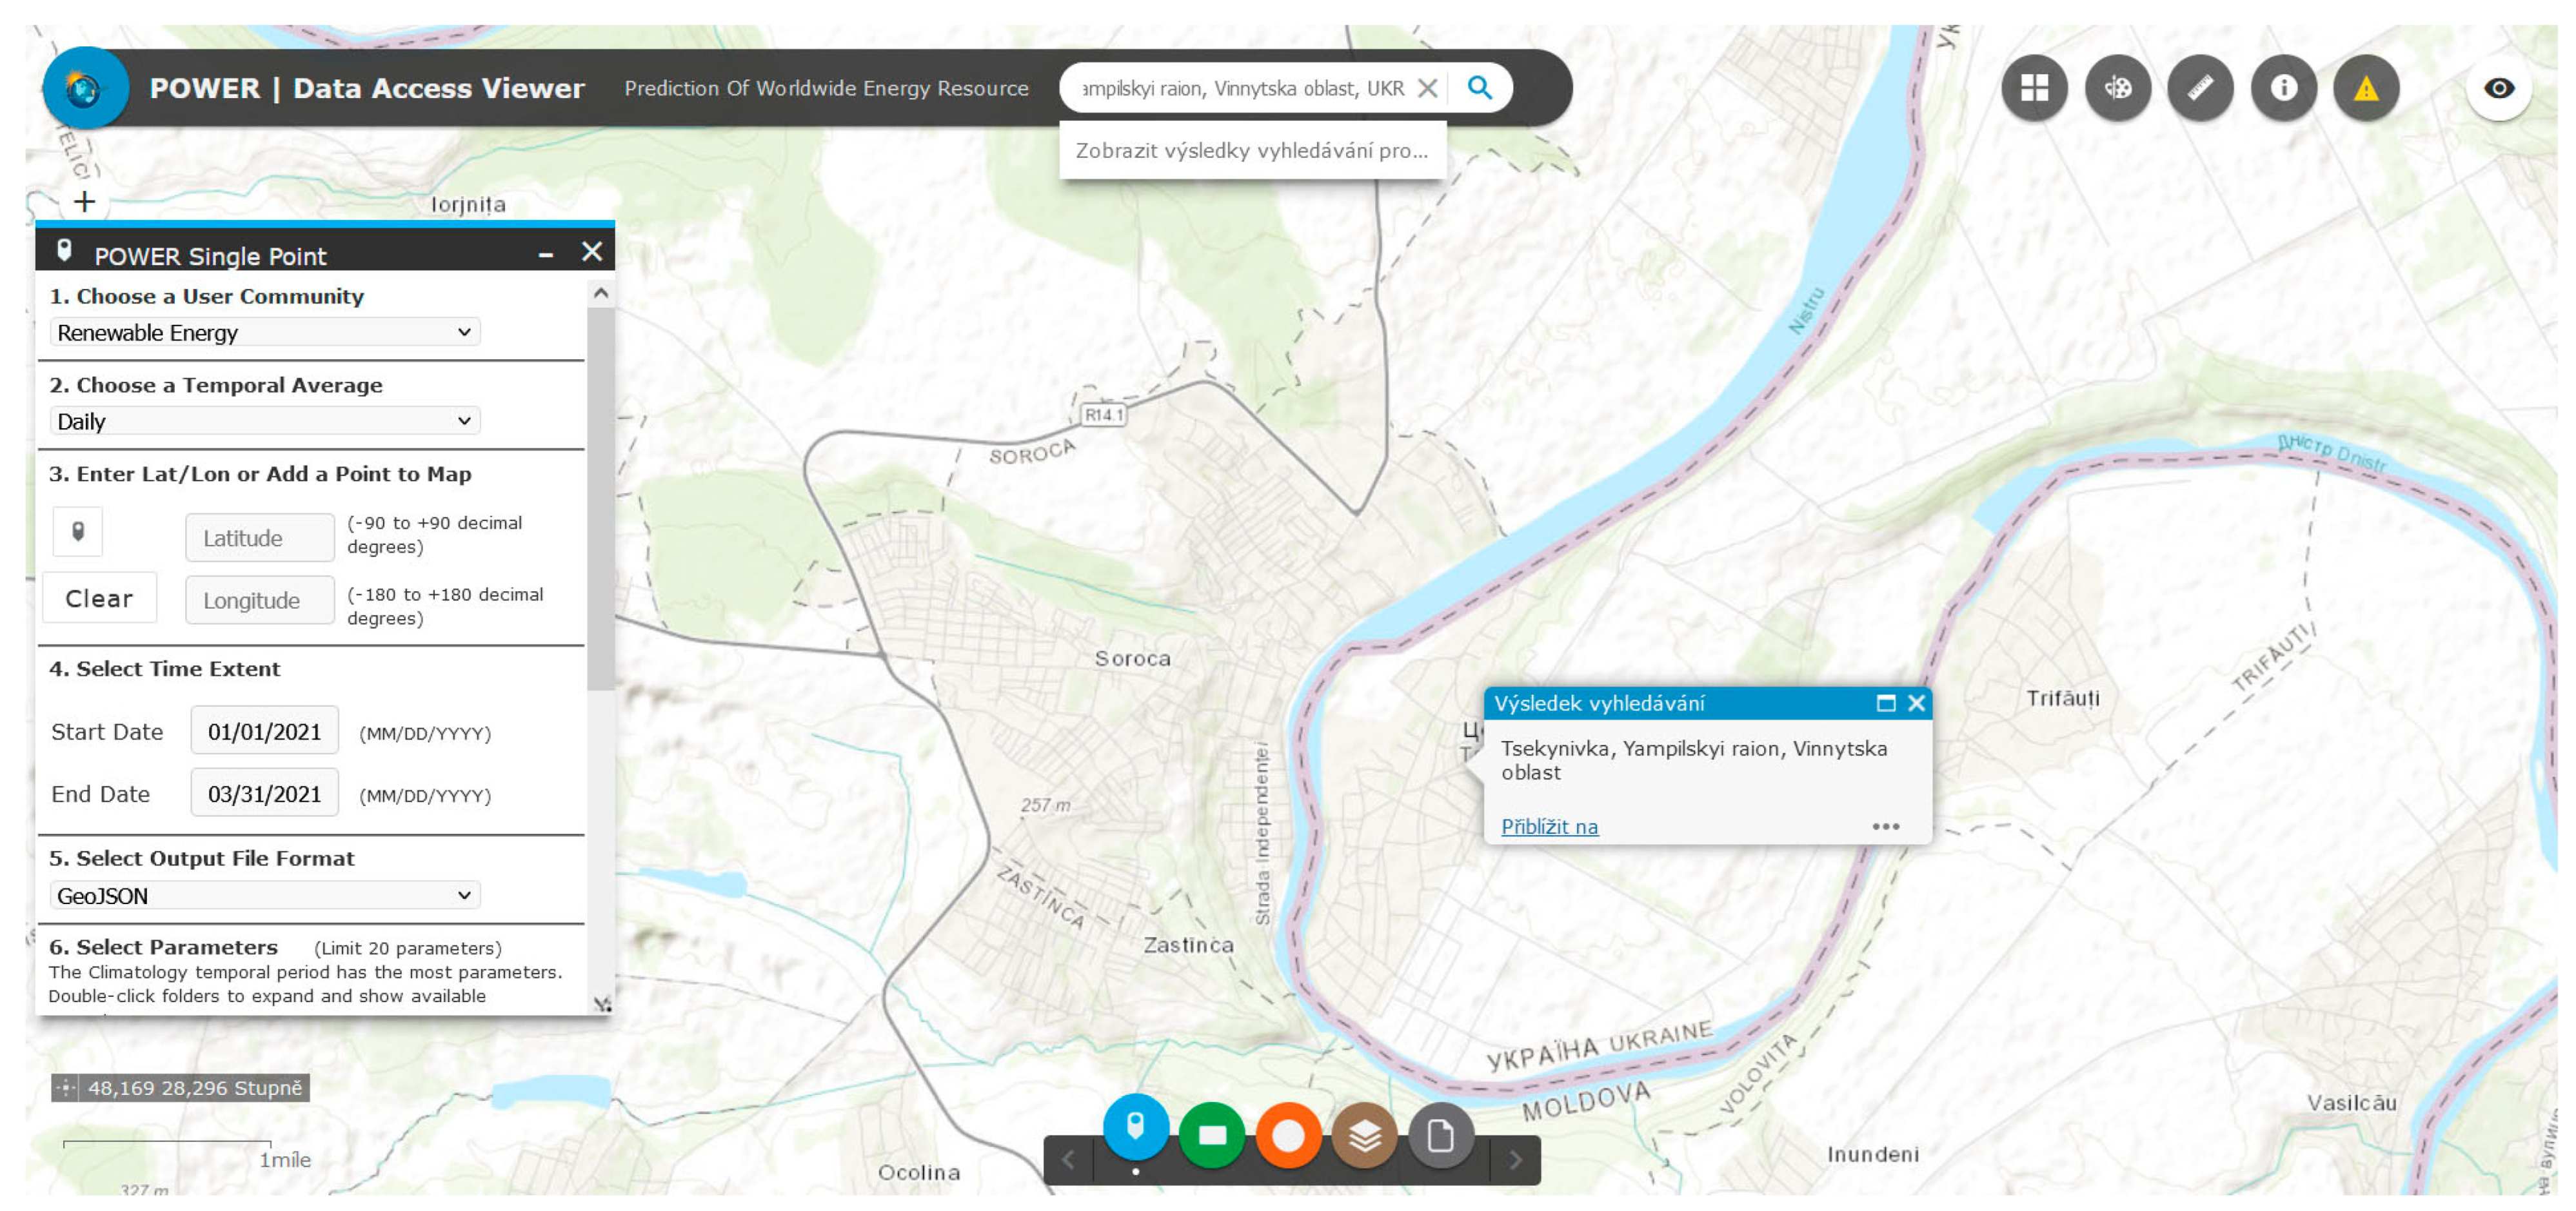Select the search results suggestion entry

[x=1251, y=151]
